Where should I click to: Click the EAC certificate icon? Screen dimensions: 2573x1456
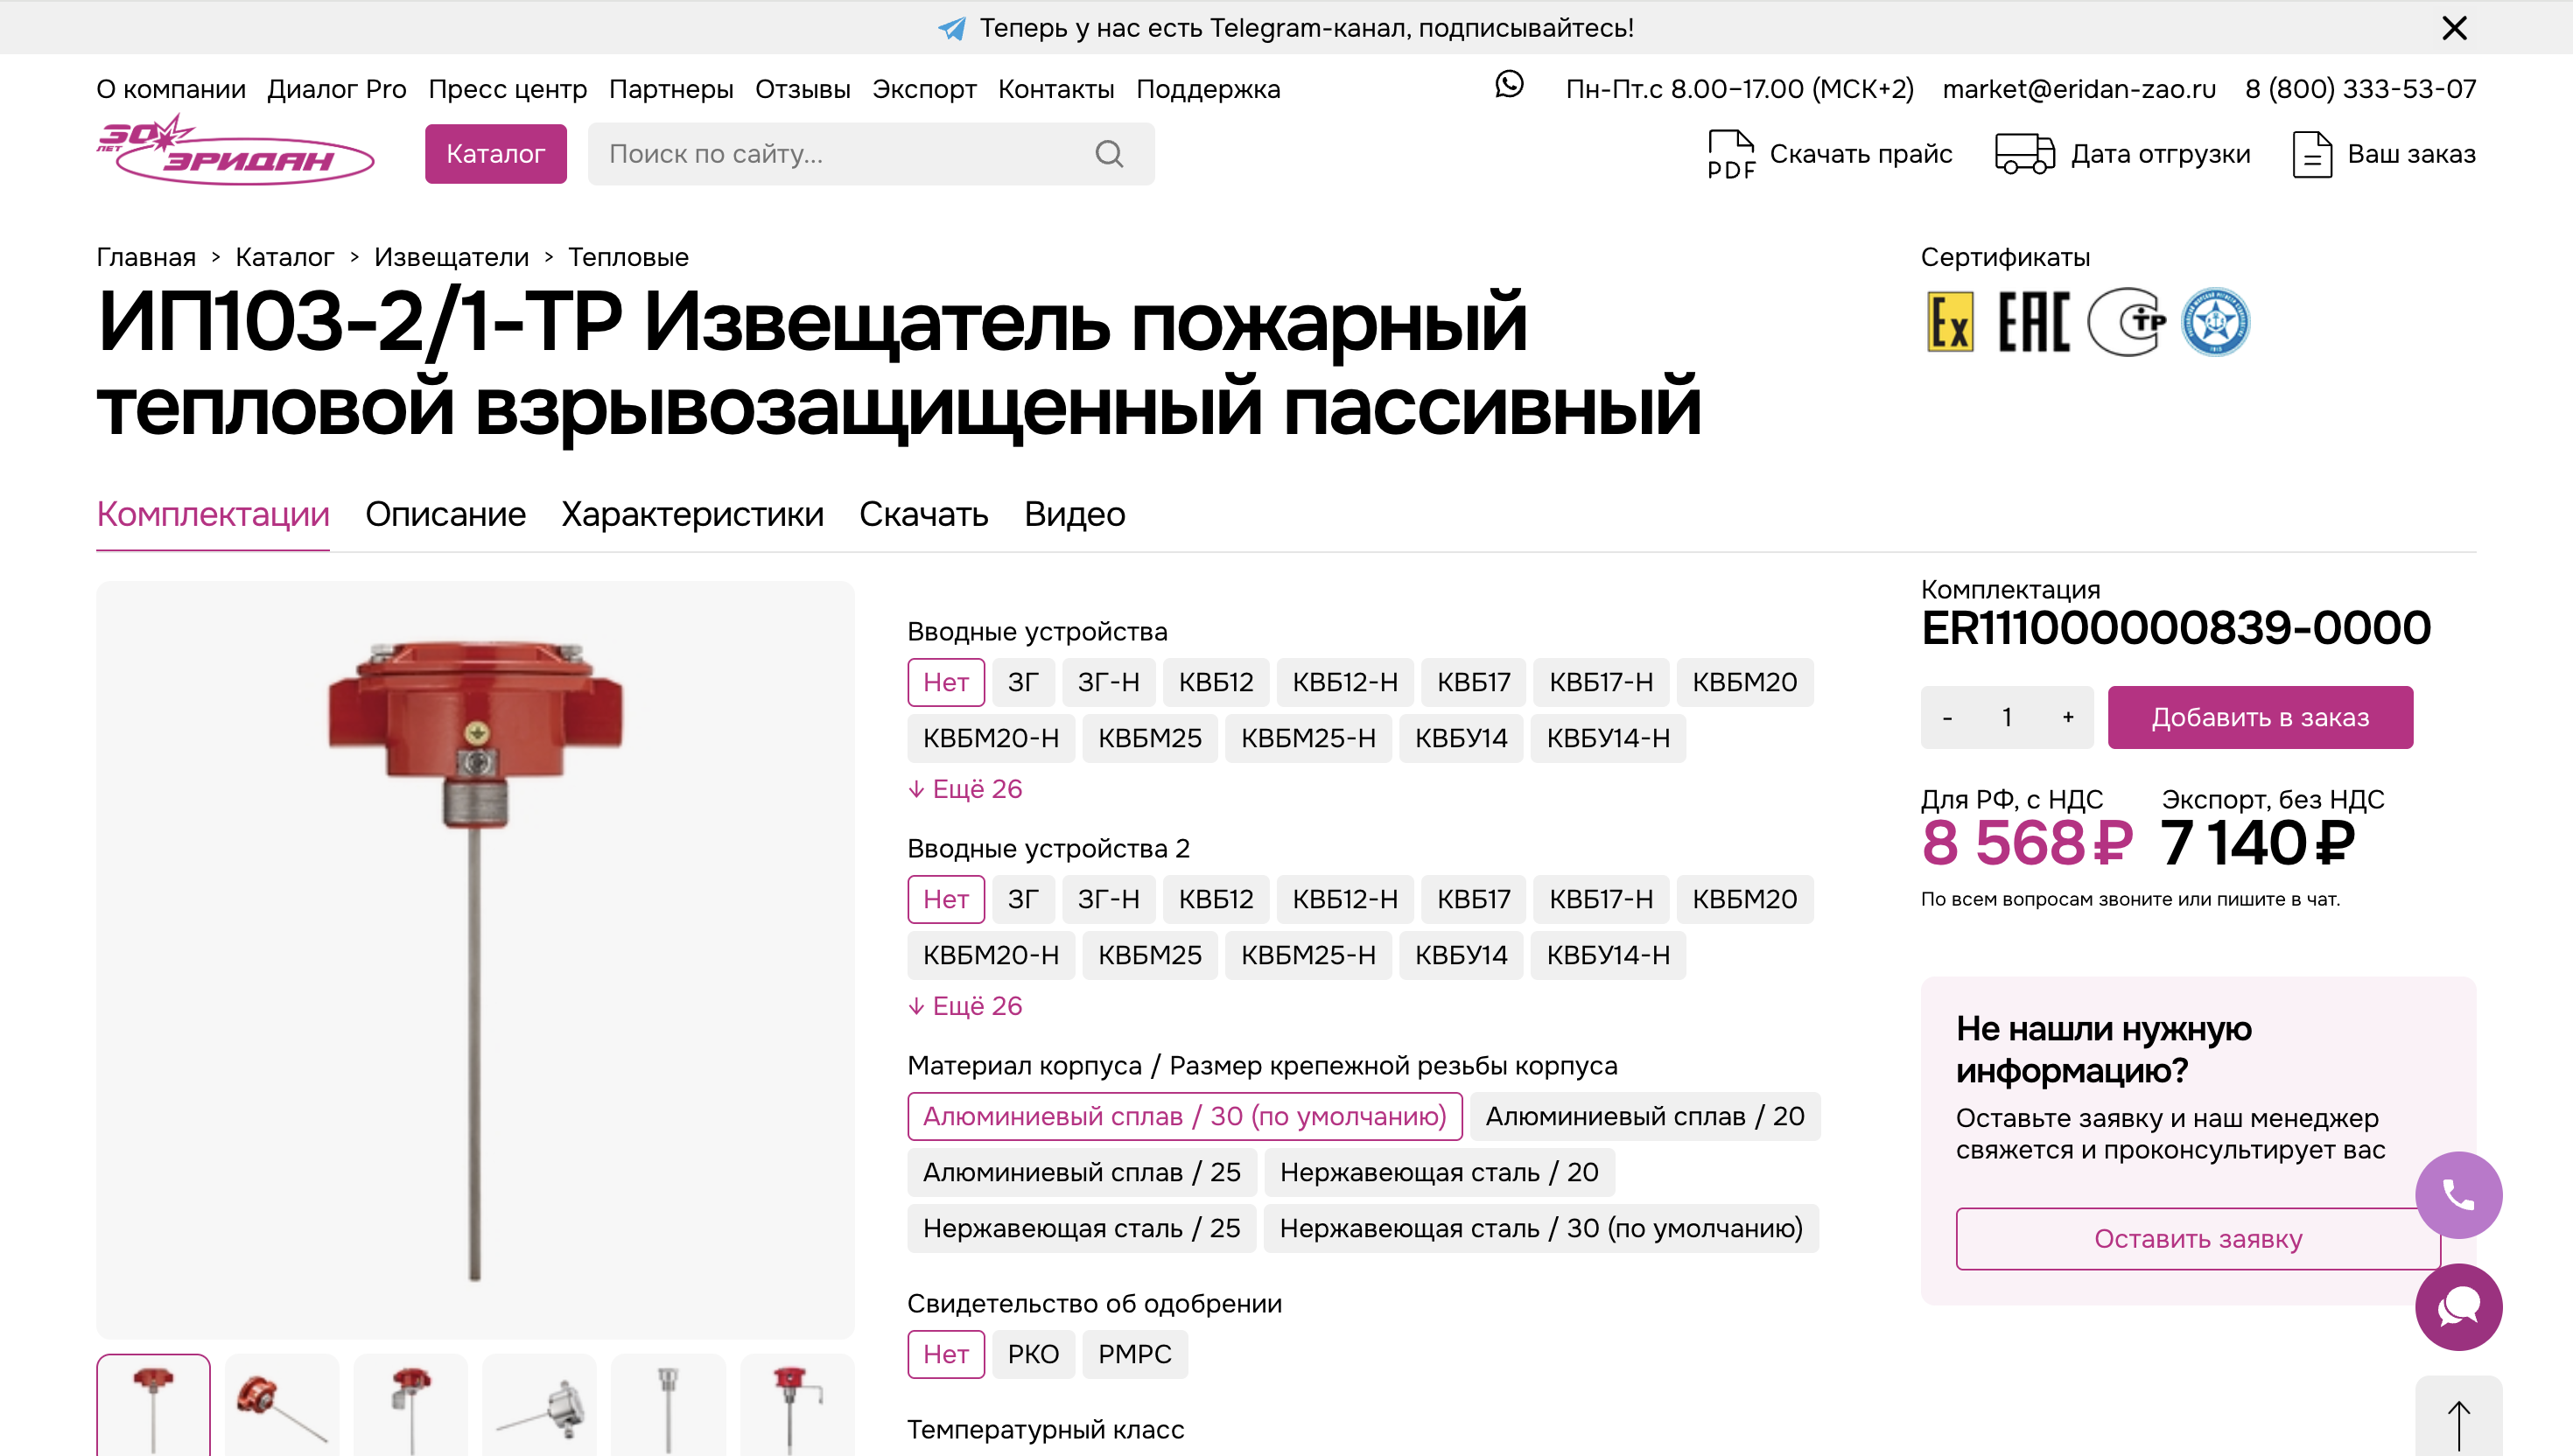pyautogui.click(x=2034, y=322)
